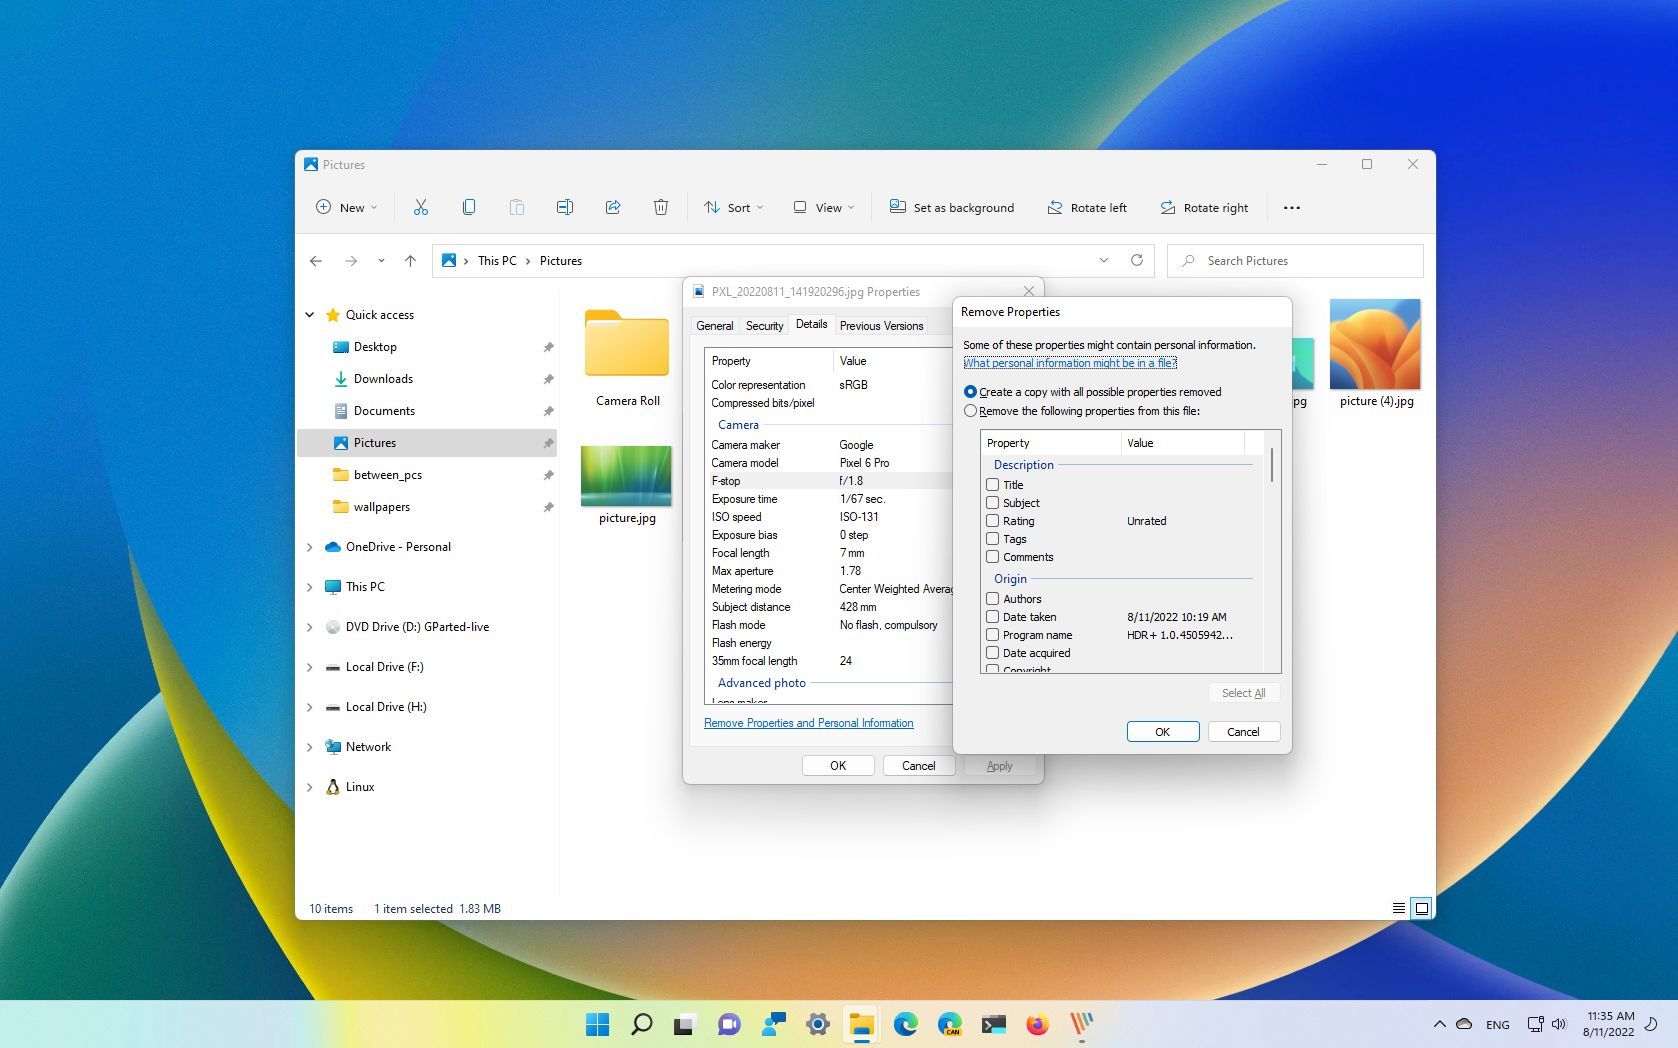Select the radio to remove selected properties
Screen dimensions: 1678x1048
click(x=970, y=411)
